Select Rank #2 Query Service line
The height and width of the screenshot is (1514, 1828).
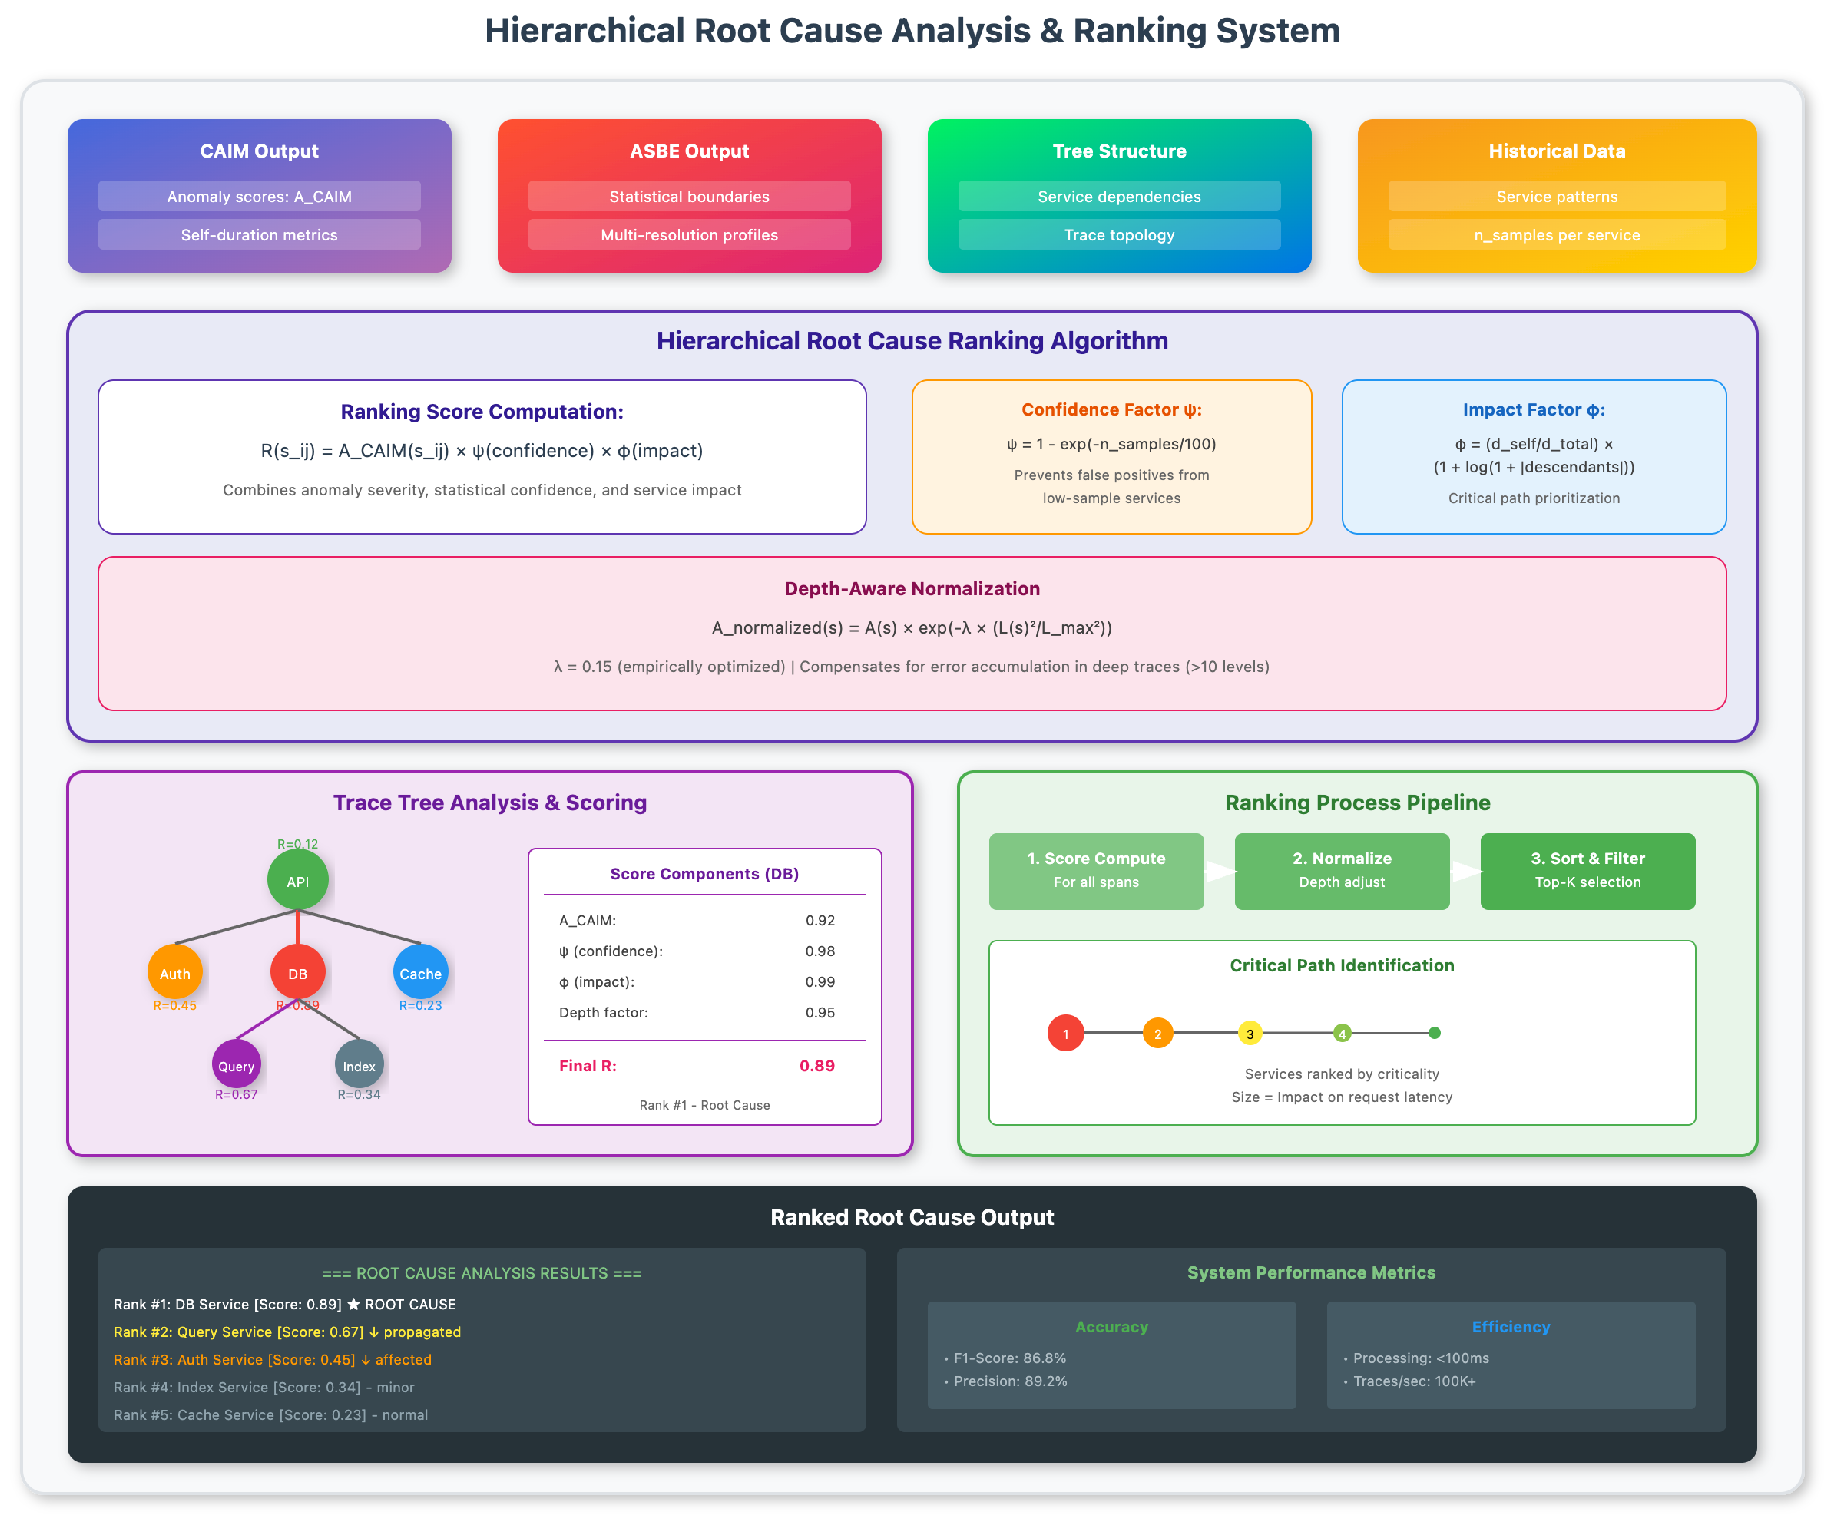(287, 1332)
